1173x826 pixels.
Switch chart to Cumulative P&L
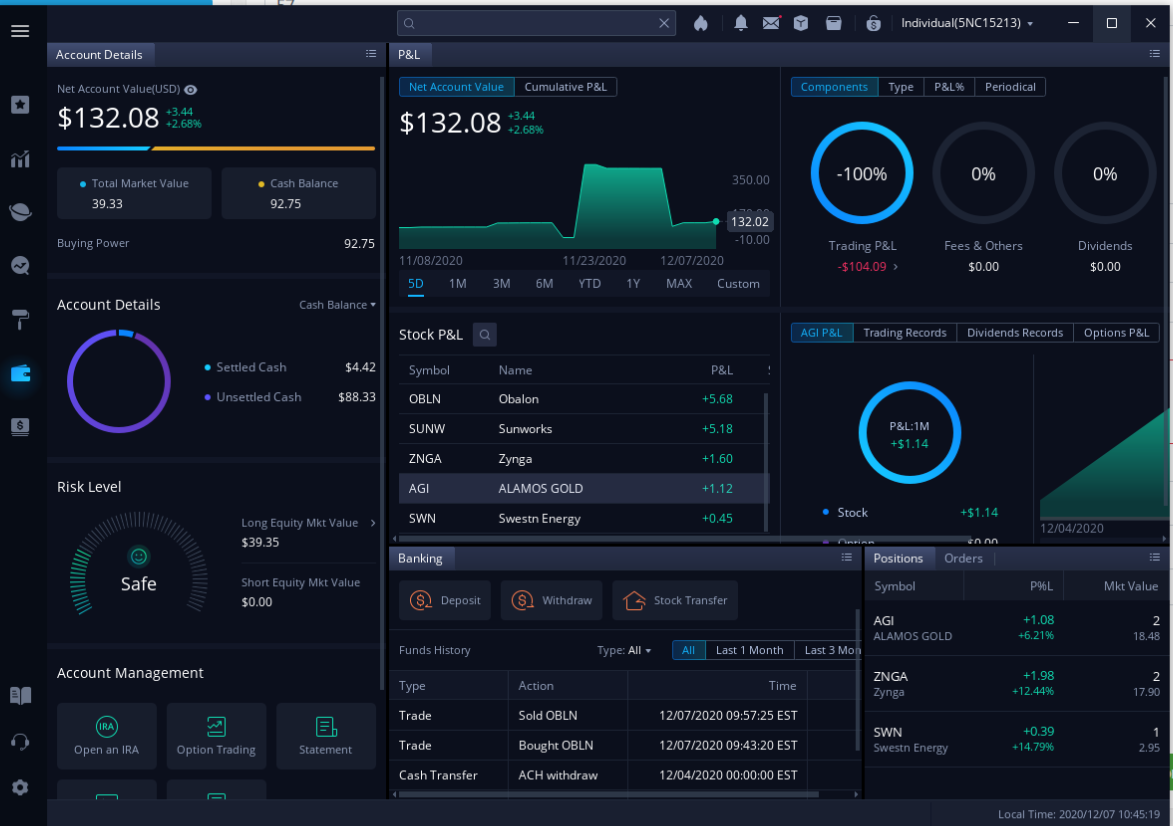[x=566, y=87]
